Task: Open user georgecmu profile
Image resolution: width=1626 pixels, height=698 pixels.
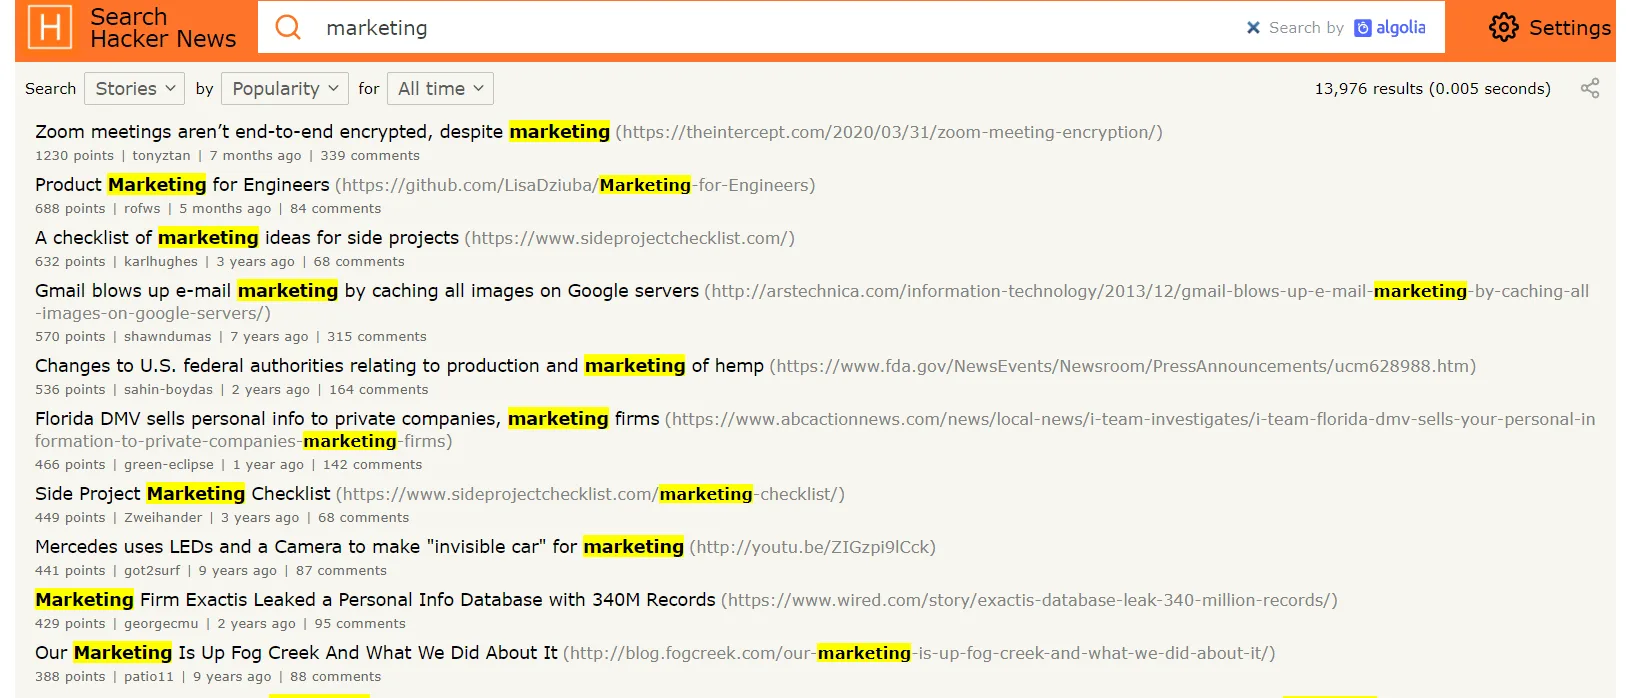Action: click(x=161, y=624)
